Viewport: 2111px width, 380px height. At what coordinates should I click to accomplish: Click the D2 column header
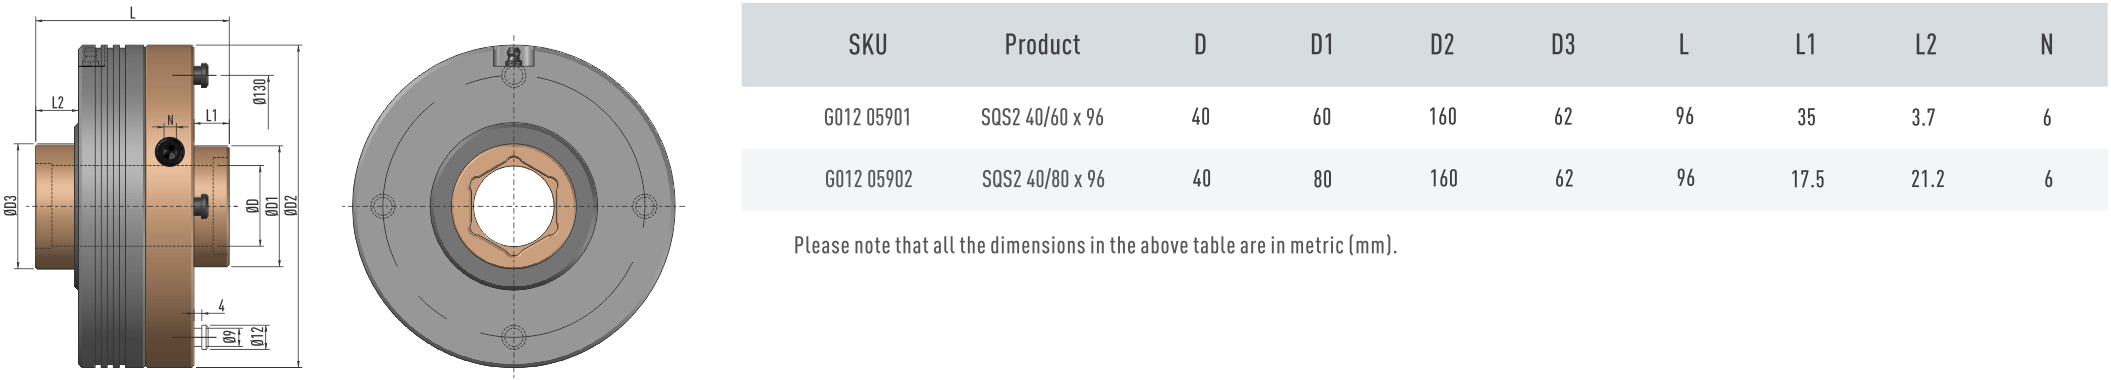1442,45
